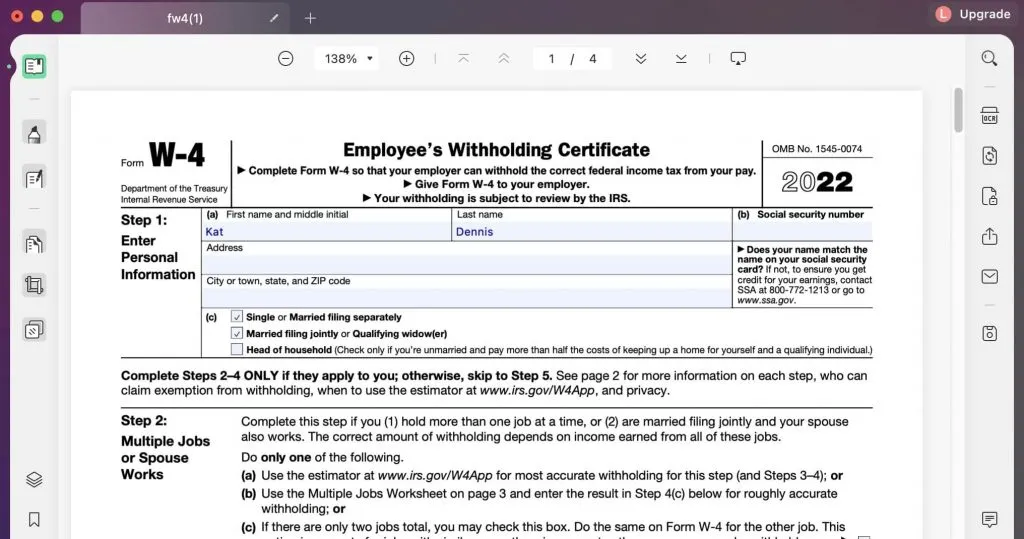Open the Convert PDF tool

click(989, 155)
